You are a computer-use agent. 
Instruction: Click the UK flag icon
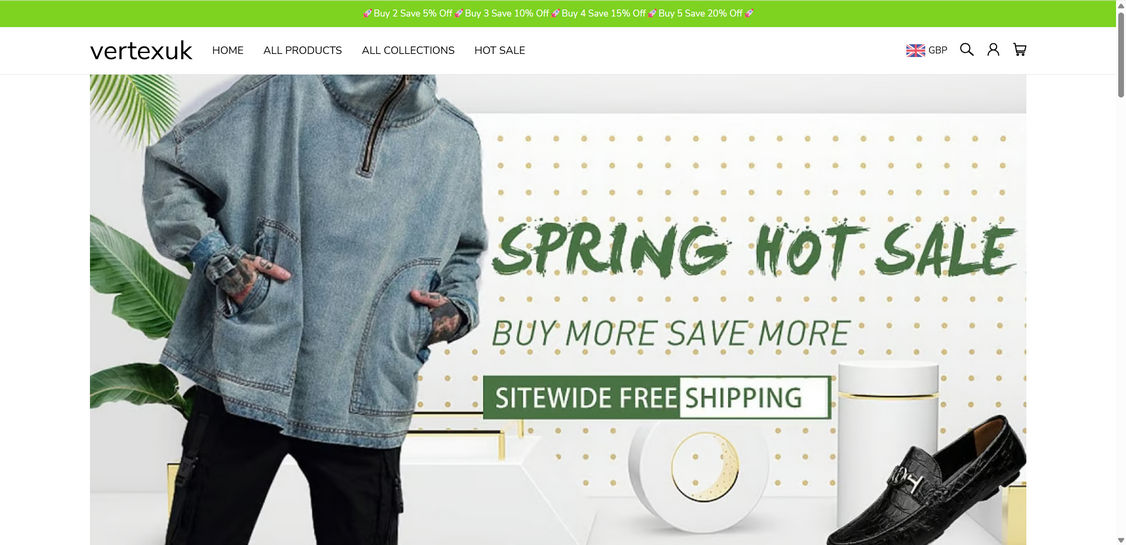(x=916, y=50)
